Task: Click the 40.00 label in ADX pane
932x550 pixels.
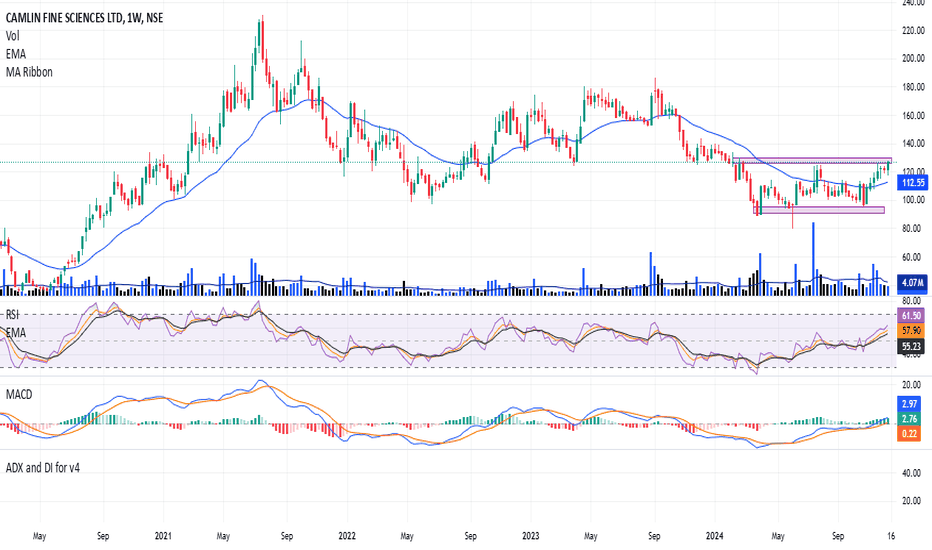Action: point(912,473)
